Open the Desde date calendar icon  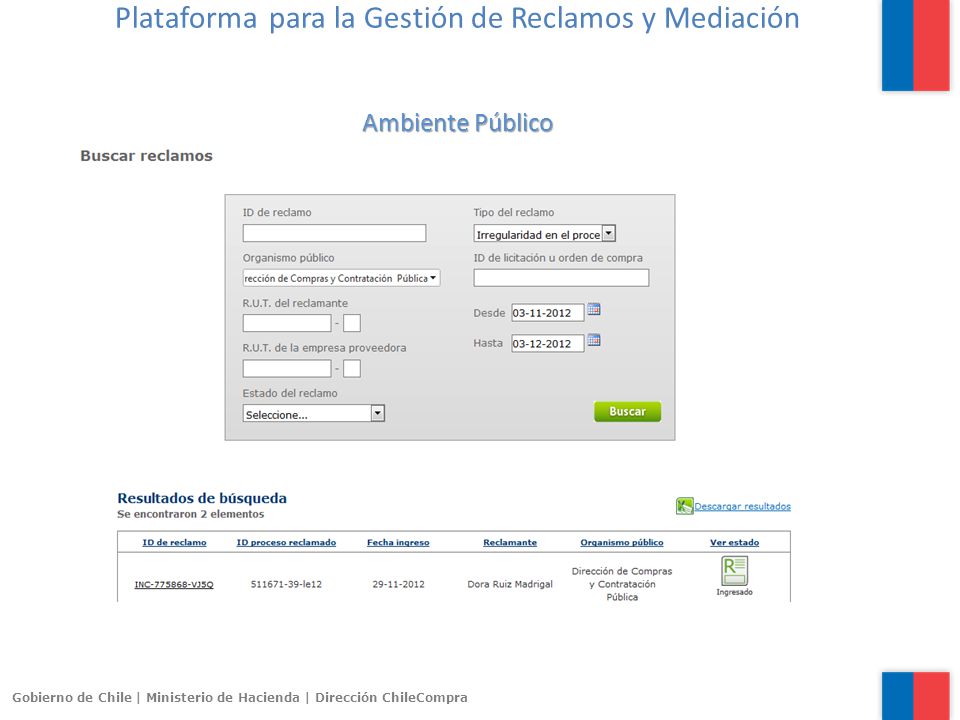tap(593, 310)
